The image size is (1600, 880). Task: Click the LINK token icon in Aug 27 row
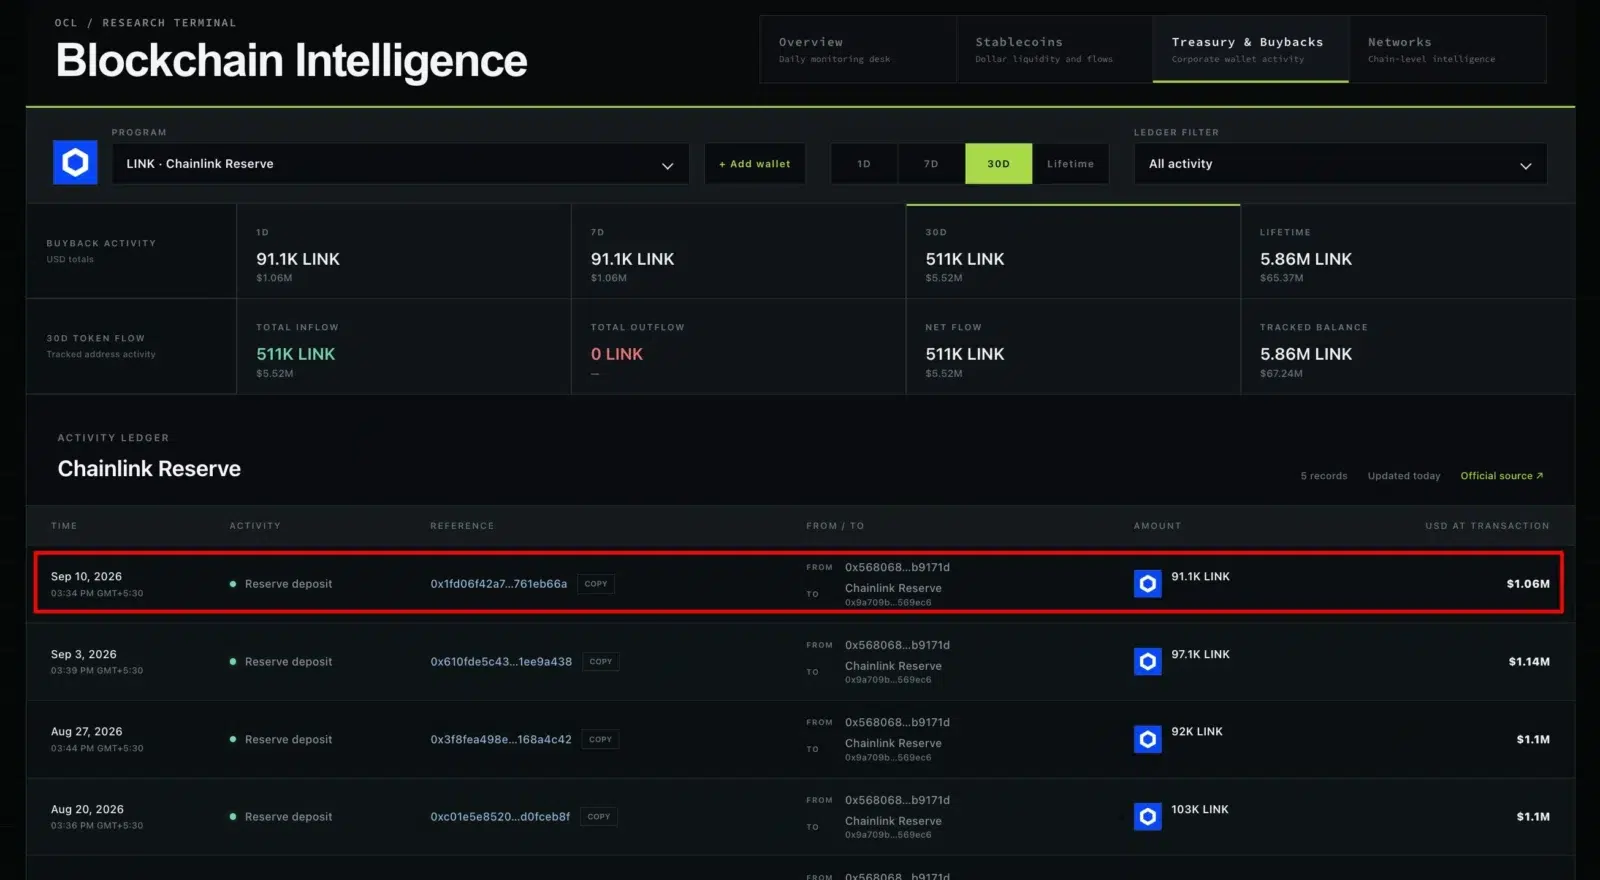tap(1148, 739)
